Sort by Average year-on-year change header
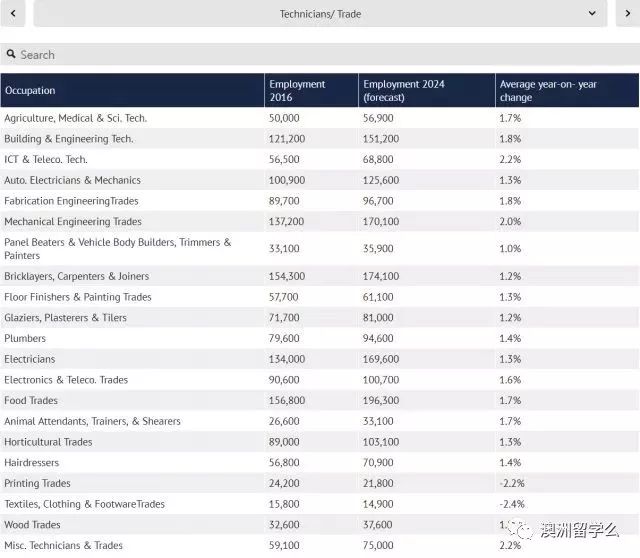This screenshot has width=640, height=558. coord(565,90)
